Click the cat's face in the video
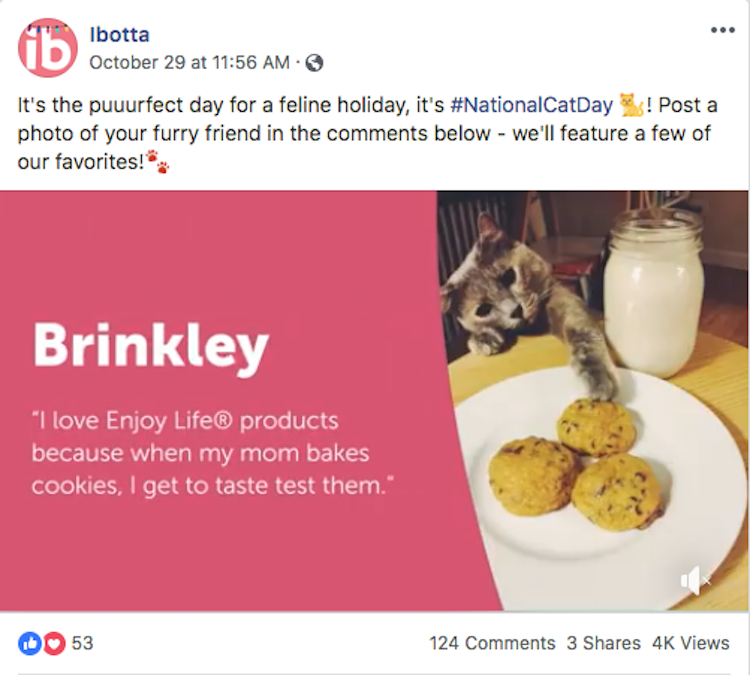 pos(493,295)
